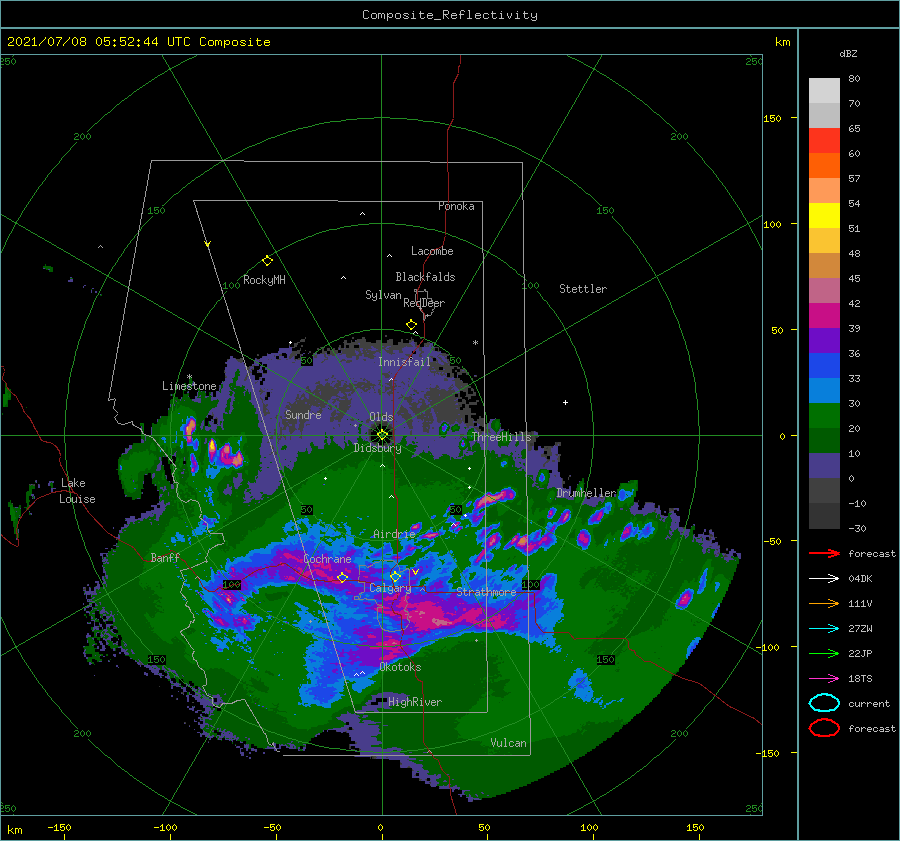This screenshot has width=900, height=841.
Task: Click the red forecast arrow legend icon
Action: pyautogui.click(x=824, y=553)
